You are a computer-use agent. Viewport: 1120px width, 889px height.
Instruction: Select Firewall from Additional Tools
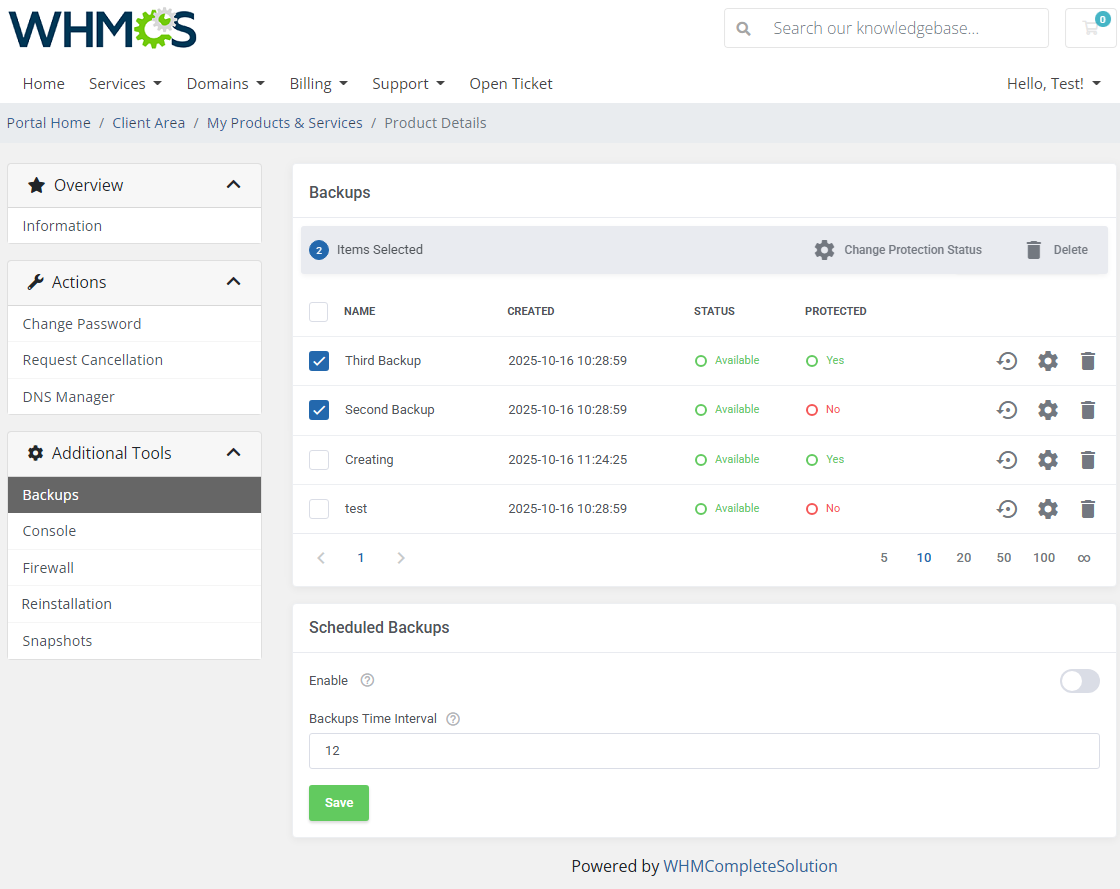click(x=48, y=568)
